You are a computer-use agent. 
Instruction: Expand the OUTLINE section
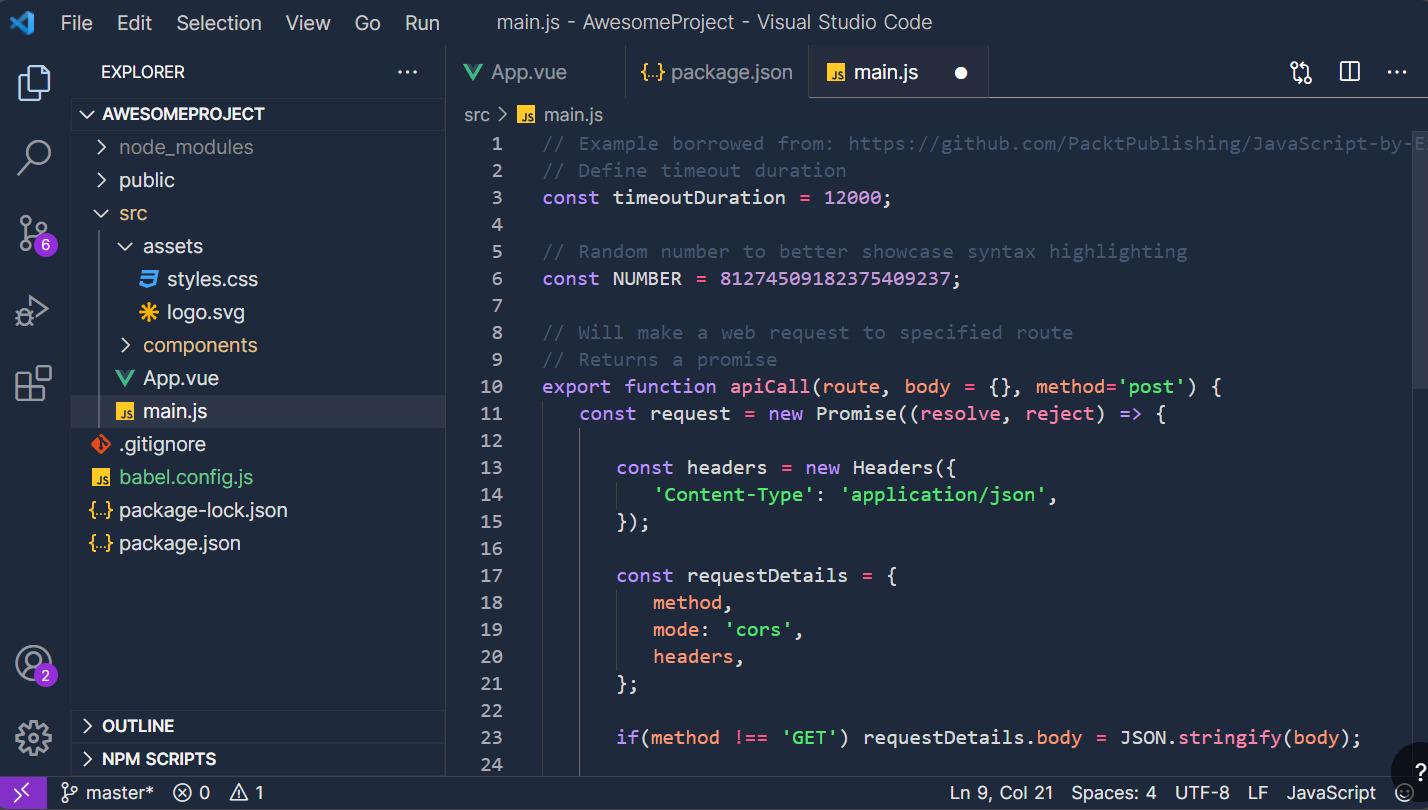[258, 726]
